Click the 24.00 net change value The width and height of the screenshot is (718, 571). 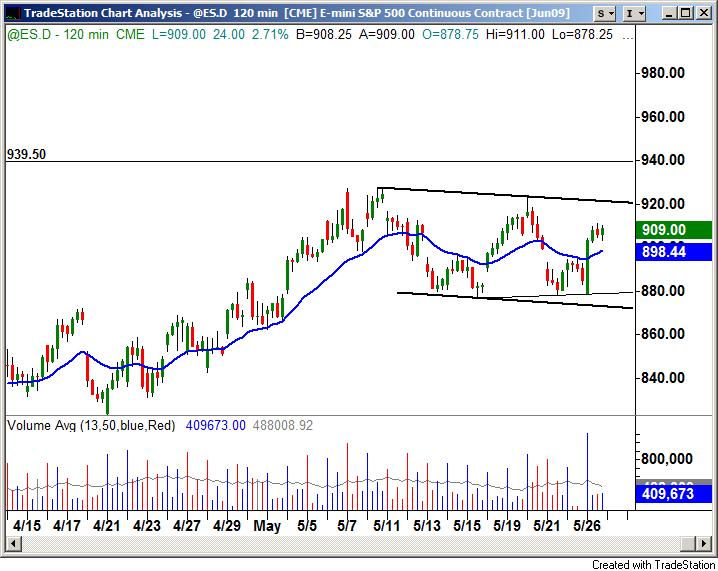click(228, 34)
